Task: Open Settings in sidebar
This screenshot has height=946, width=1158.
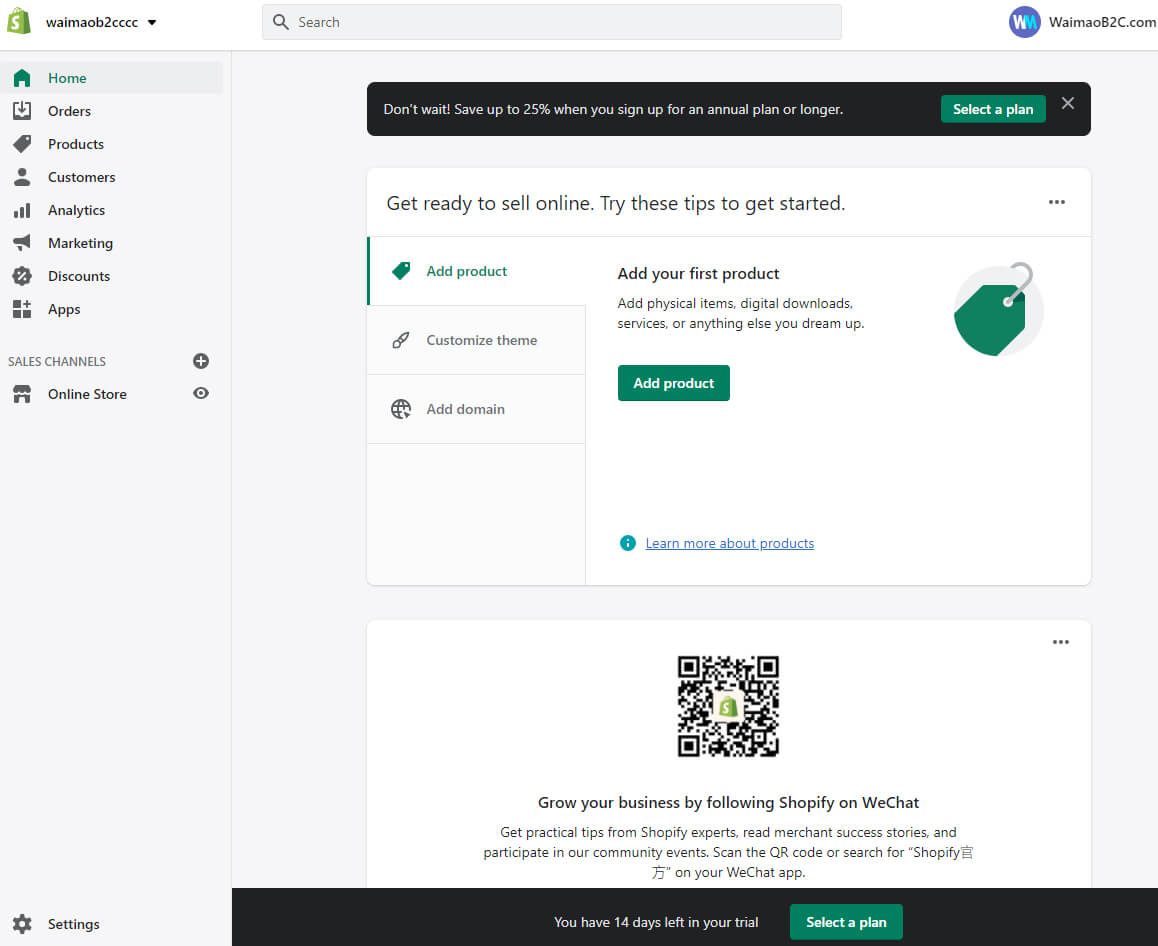Action: point(73,924)
